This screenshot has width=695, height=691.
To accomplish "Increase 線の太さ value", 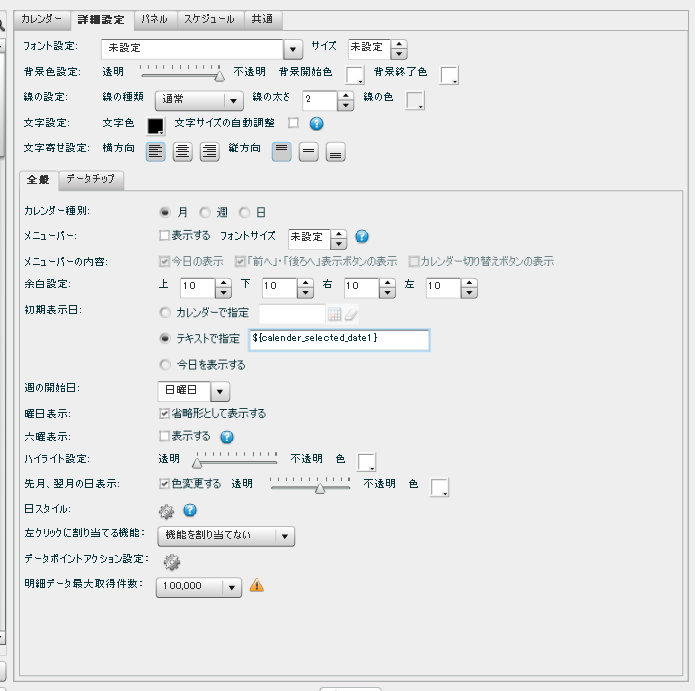I will (345, 96).
